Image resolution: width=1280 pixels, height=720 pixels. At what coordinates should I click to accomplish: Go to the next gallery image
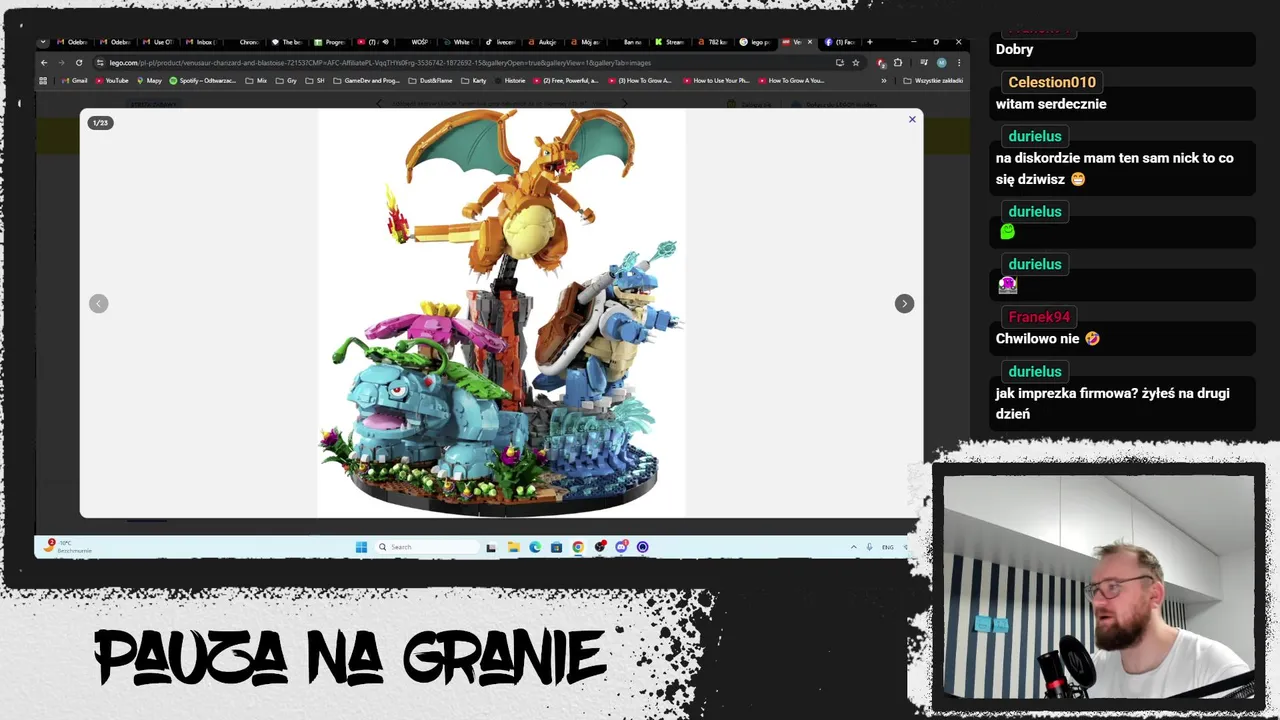(x=904, y=303)
